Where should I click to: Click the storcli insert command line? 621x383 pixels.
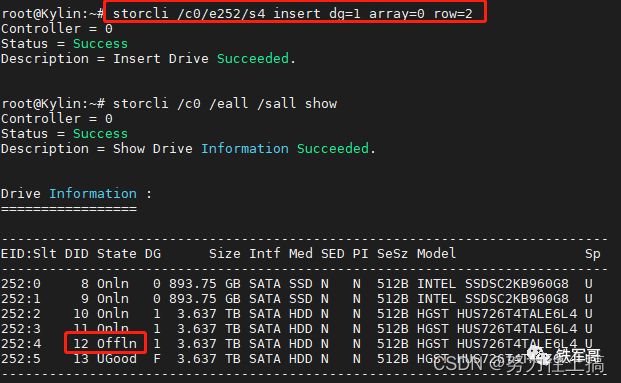pyautogui.click(x=293, y=13)
